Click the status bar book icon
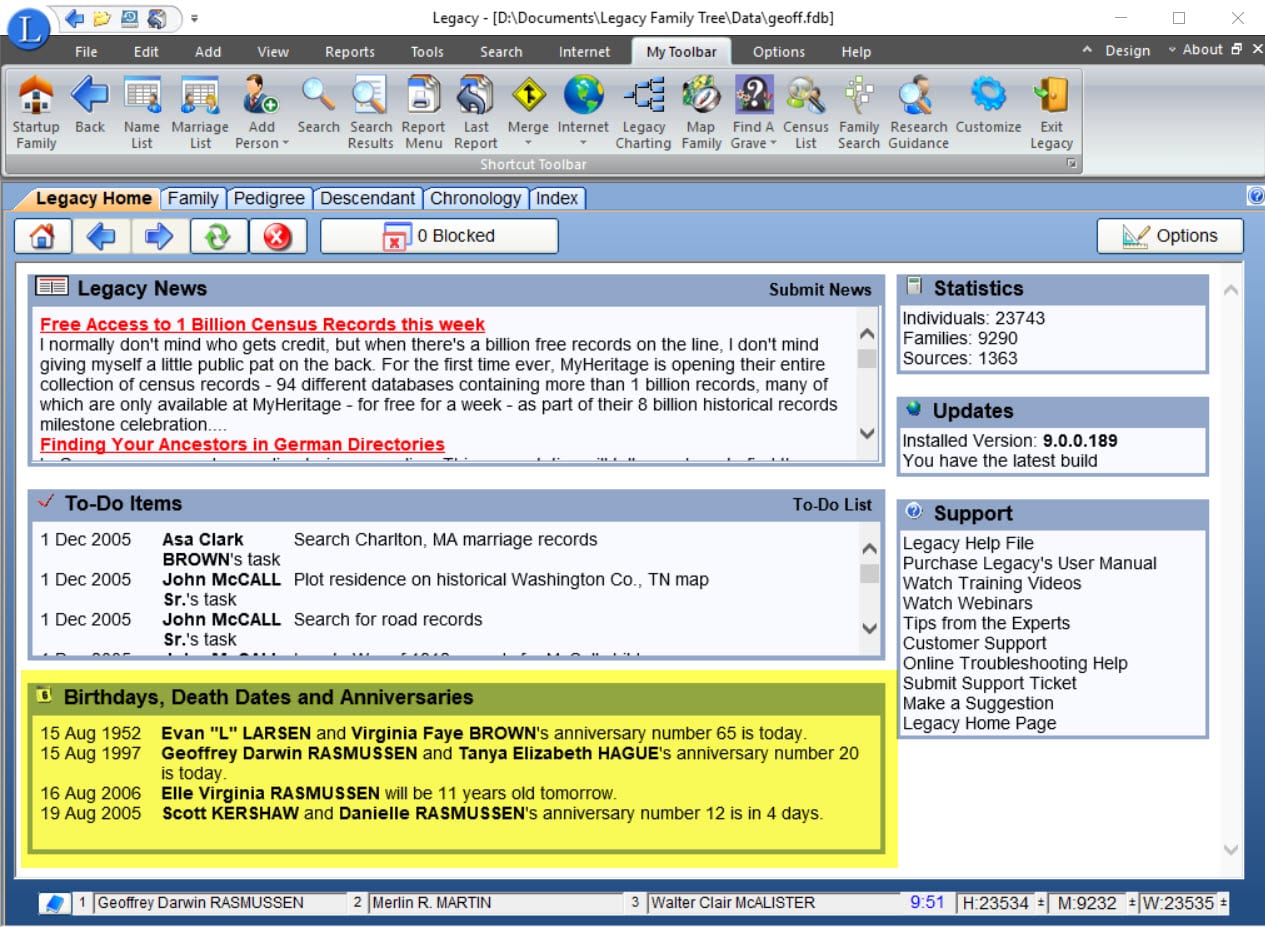The image size is (1265, 927). point(56,903)
